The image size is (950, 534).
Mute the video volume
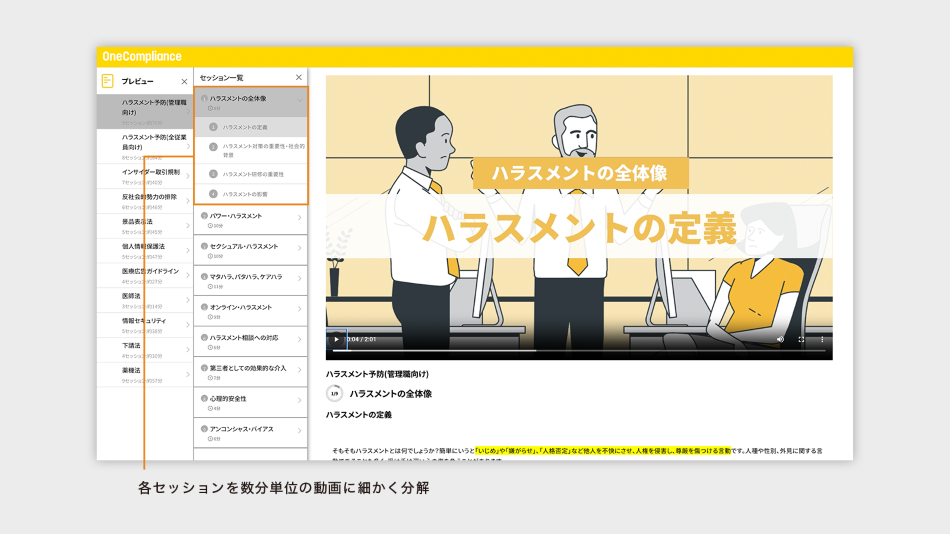click(x=780, y=340)
